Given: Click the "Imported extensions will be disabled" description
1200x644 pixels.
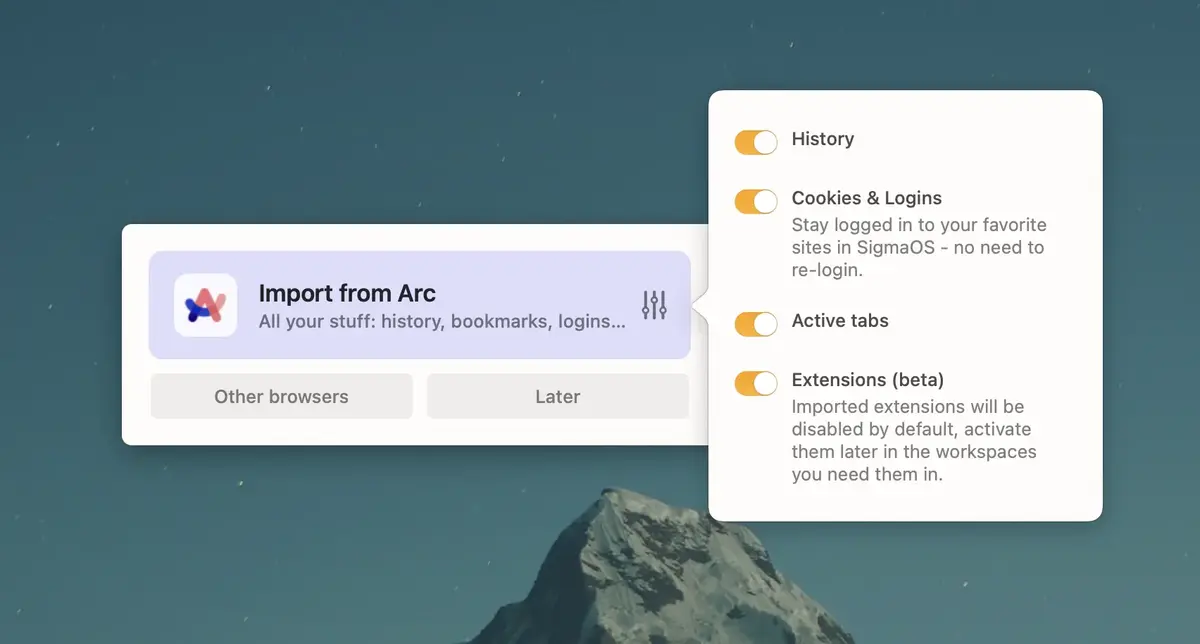Looking at the screenshot, I should point(913,440).
